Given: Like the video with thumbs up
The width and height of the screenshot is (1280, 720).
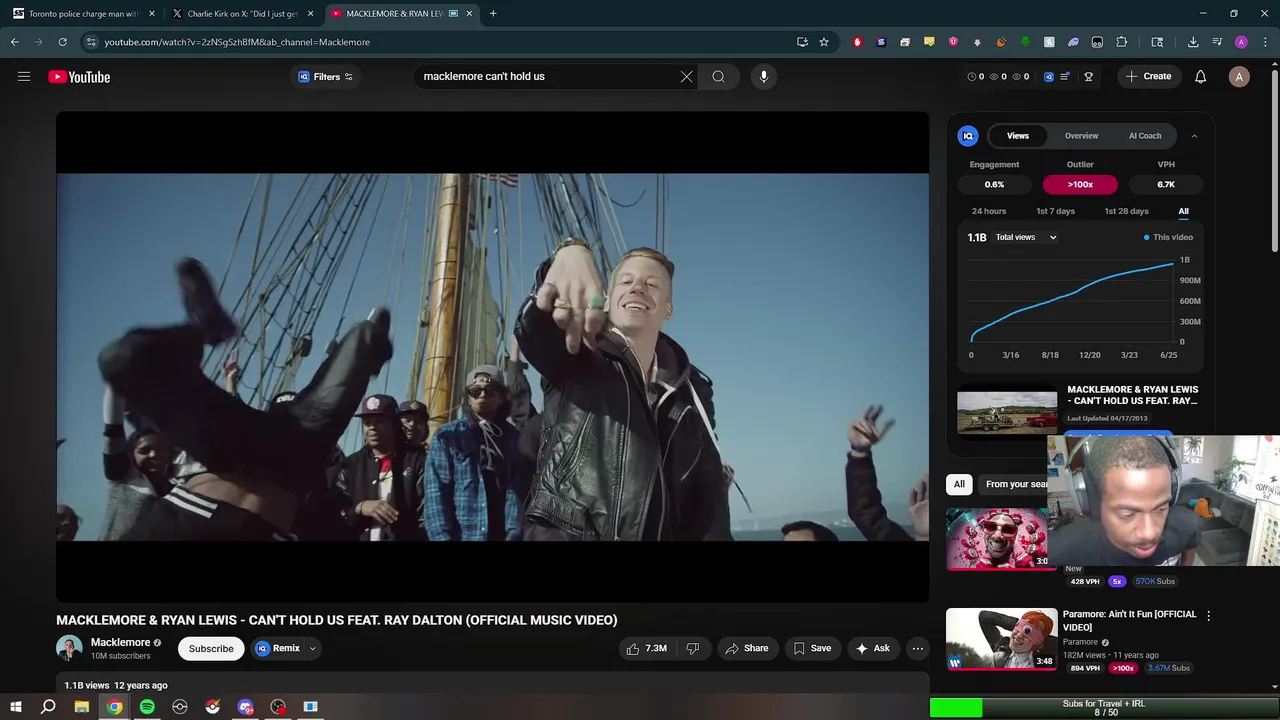Looking at the screenshot, I should (646, 648).
